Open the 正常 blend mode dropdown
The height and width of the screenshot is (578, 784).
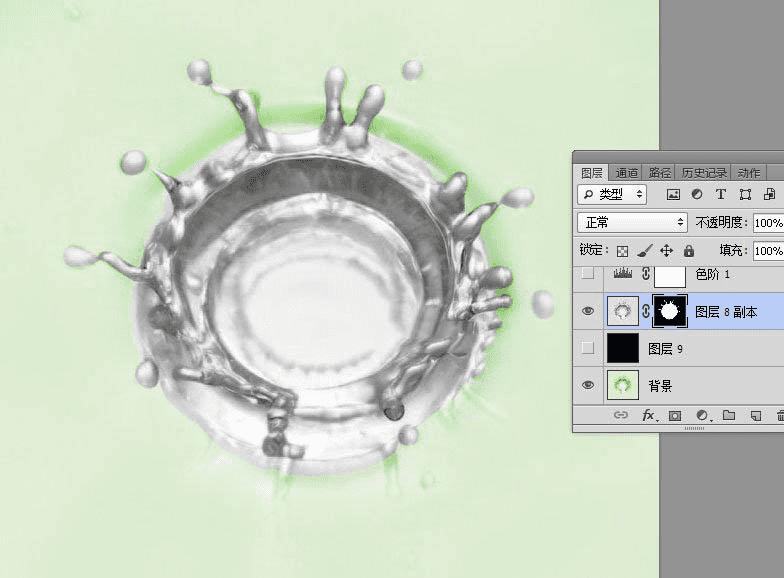[x=632, y=222]
